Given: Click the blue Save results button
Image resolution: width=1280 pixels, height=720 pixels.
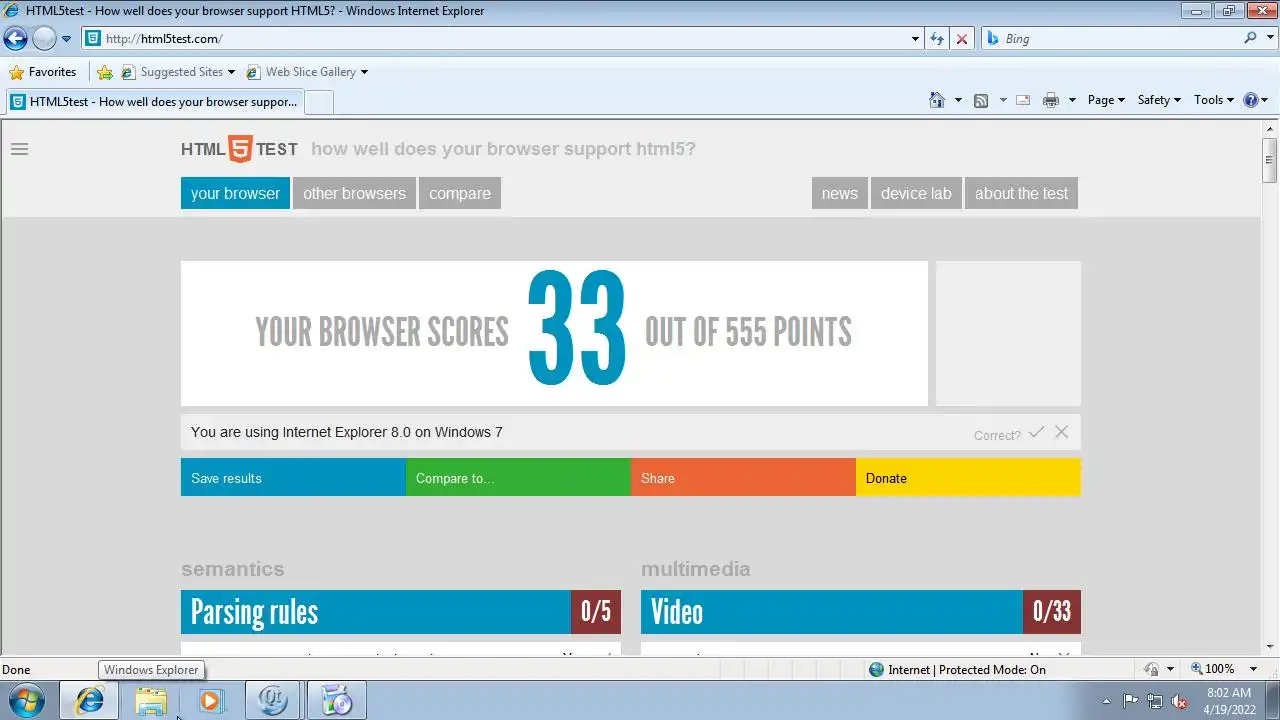Looking at the screenshot, I should coord(293,478).
